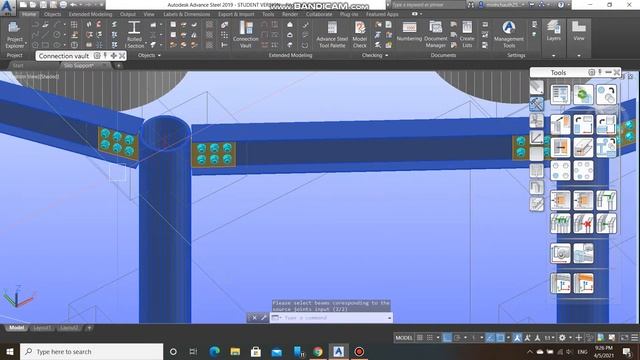The width and height of the screenshot is (640, 360).
Task: Open the Connection Vault from ribbon
Action: [246, 35]
